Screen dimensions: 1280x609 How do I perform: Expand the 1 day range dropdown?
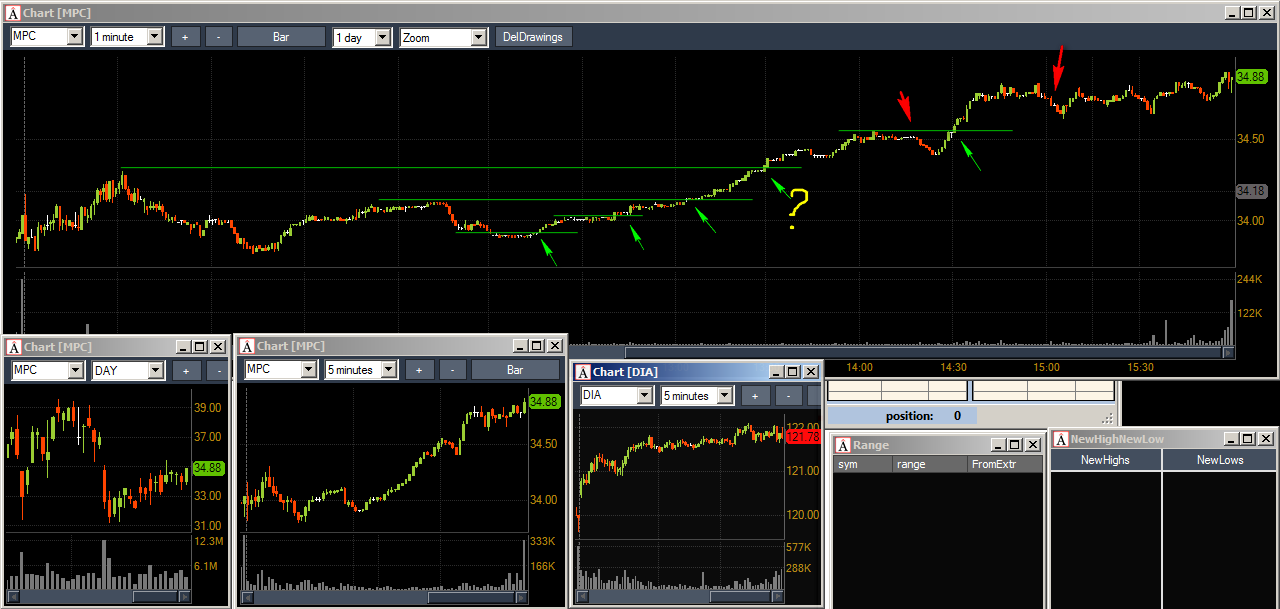[x=362, y=37]
